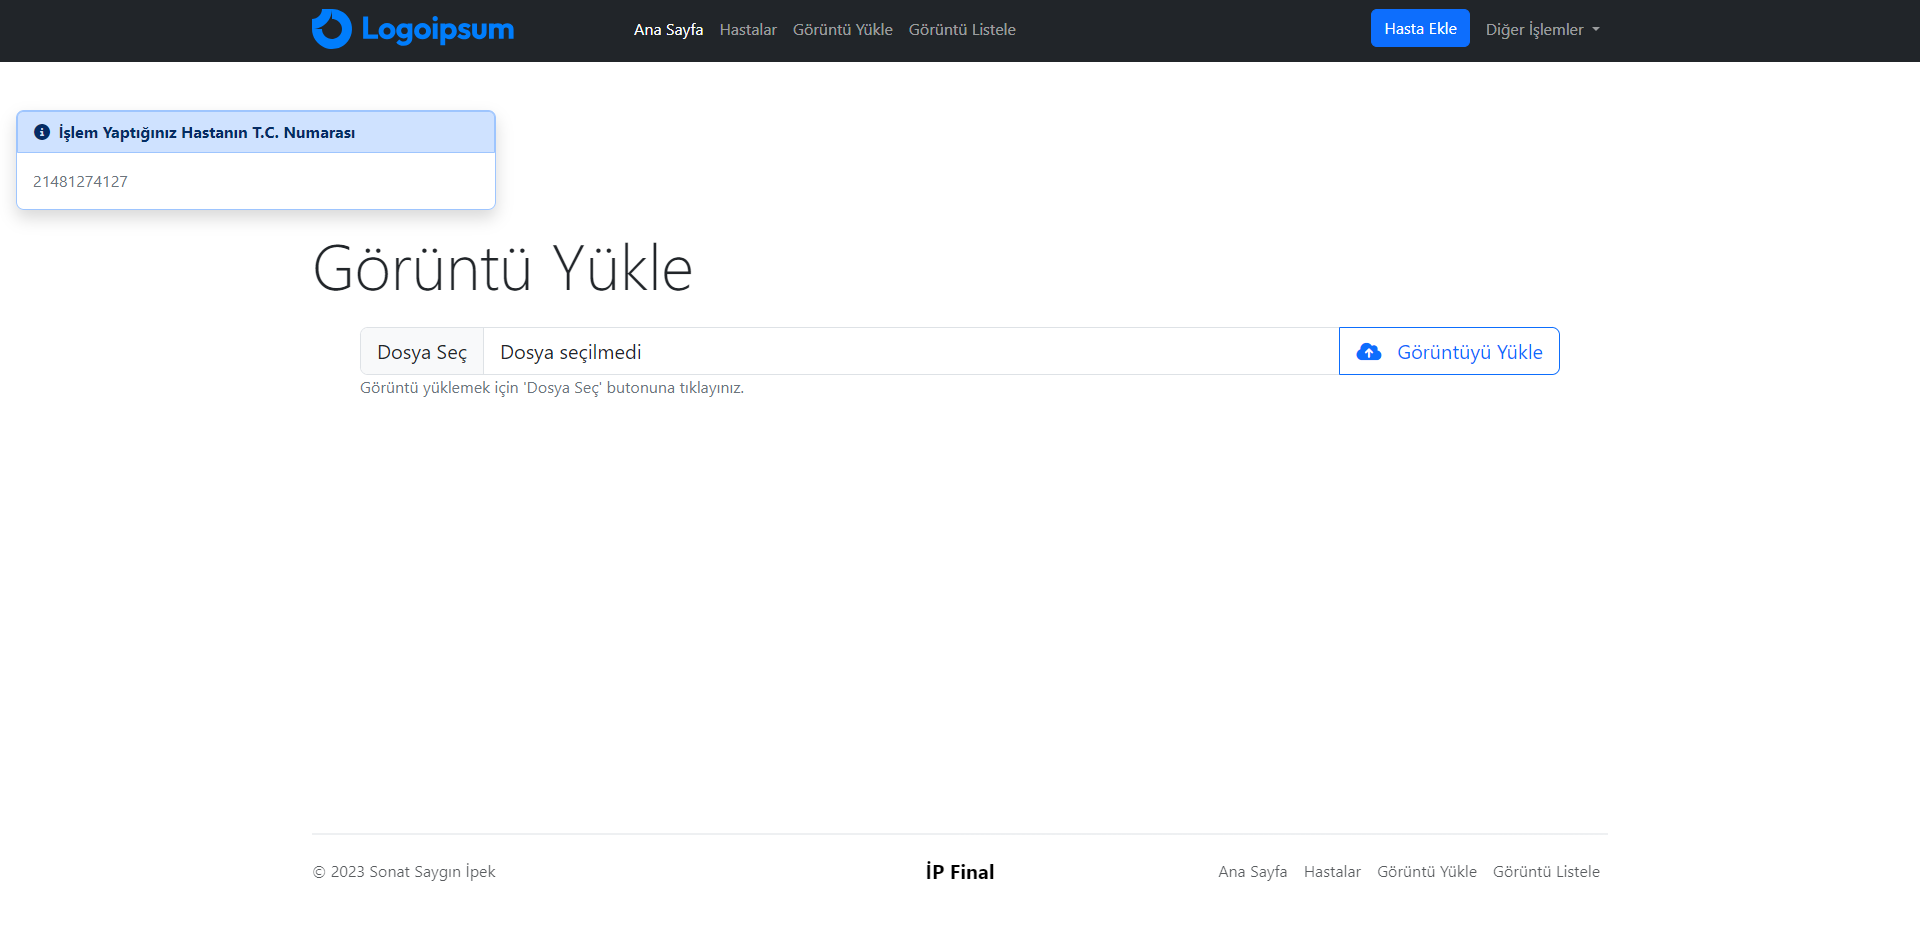The image size is (1920, 928).
Task: Open Hastalar from the navigation bar
Action: [748, 29]
